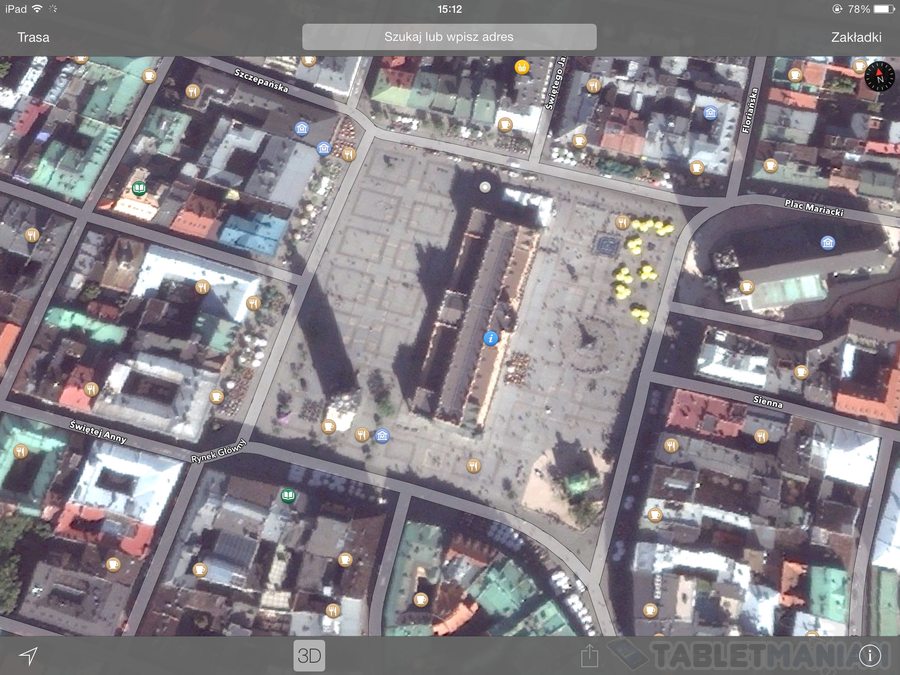Select the museum pin near Plac Mariacki
The height and width of the screenshot is (675, 900).
[827, 242]
